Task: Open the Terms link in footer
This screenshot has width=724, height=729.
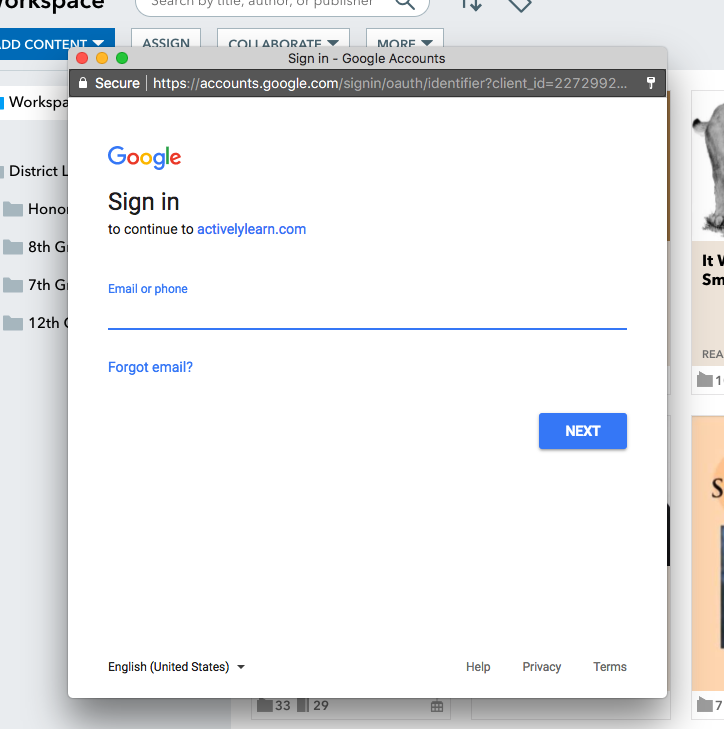Action: (610, 667)
